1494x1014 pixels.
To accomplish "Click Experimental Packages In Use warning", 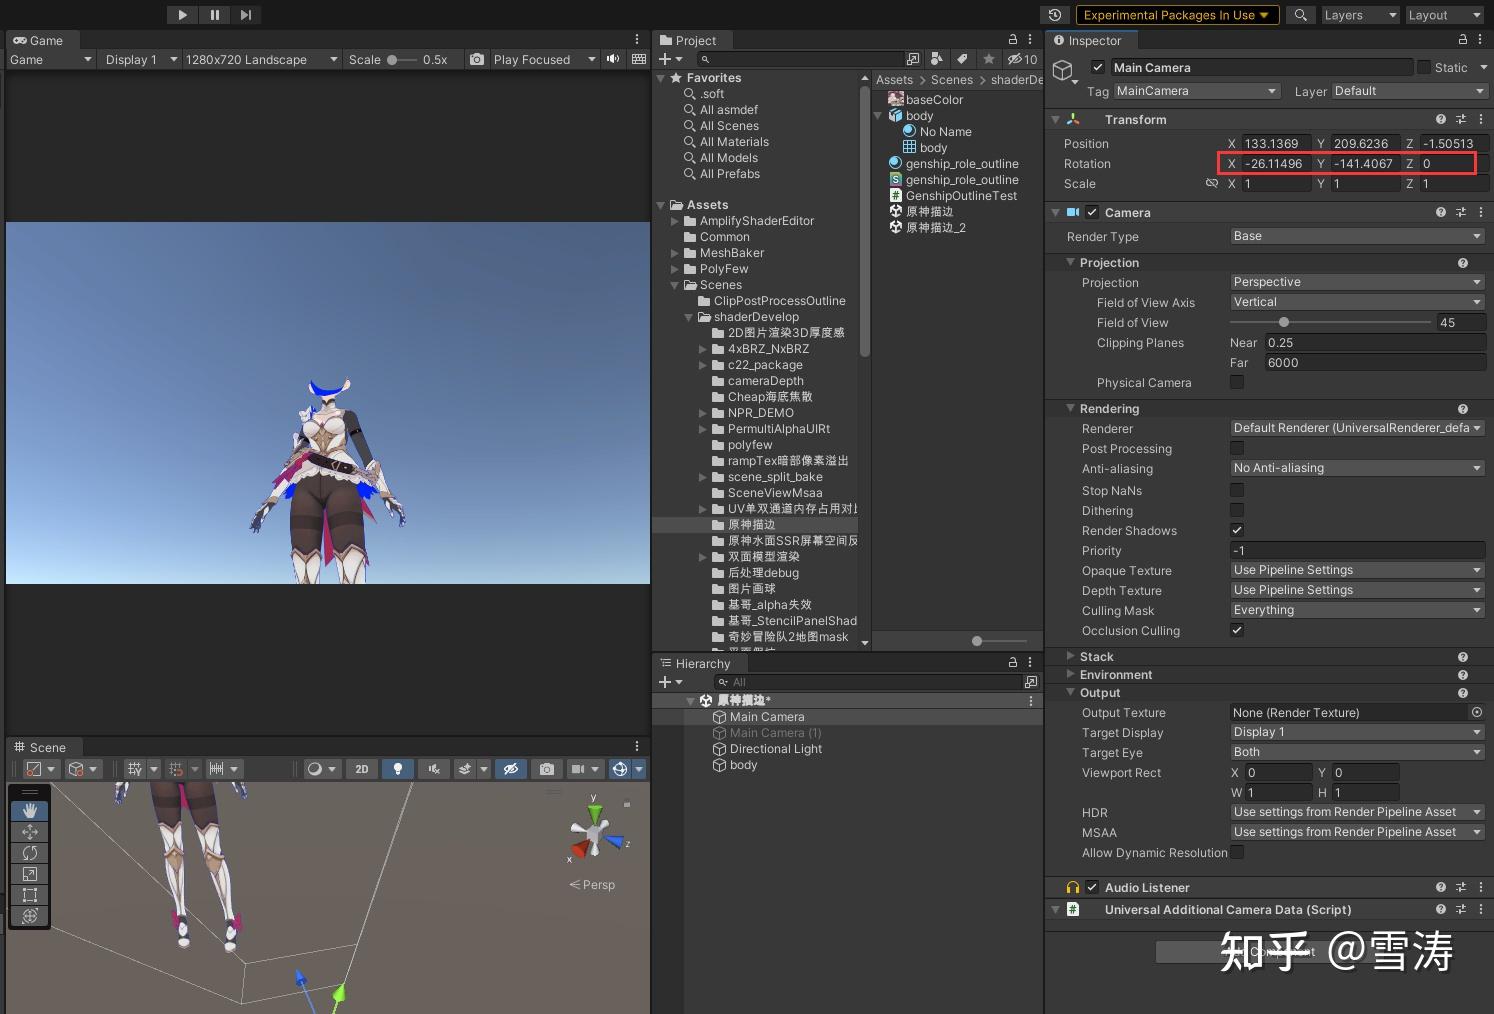I will point(1176,14).
